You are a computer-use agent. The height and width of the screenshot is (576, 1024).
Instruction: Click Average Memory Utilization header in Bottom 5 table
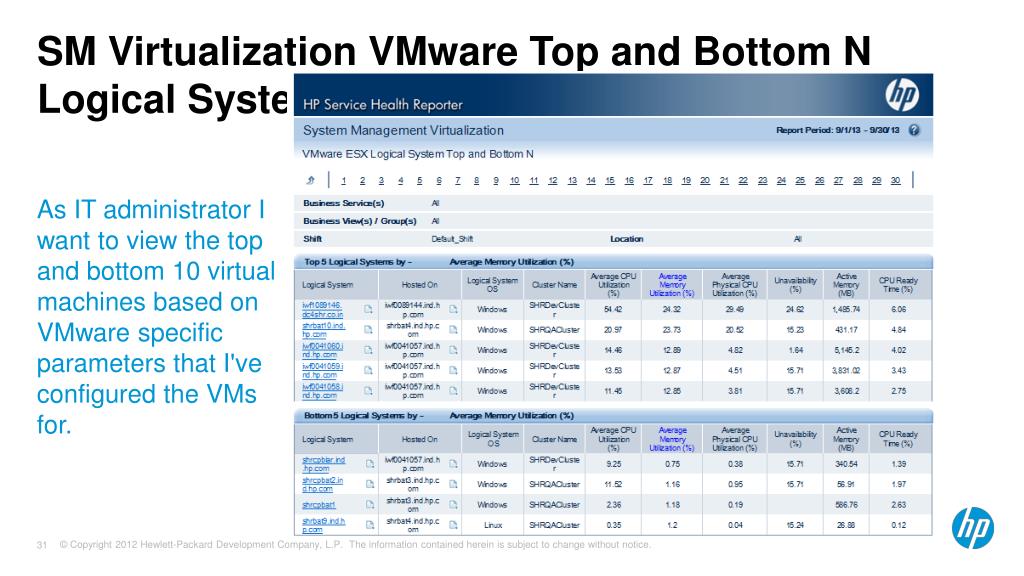671,439
